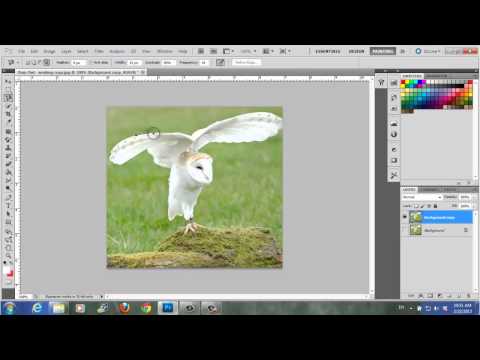Link layers using the Layers panel footer icon

tap(411, 295)
